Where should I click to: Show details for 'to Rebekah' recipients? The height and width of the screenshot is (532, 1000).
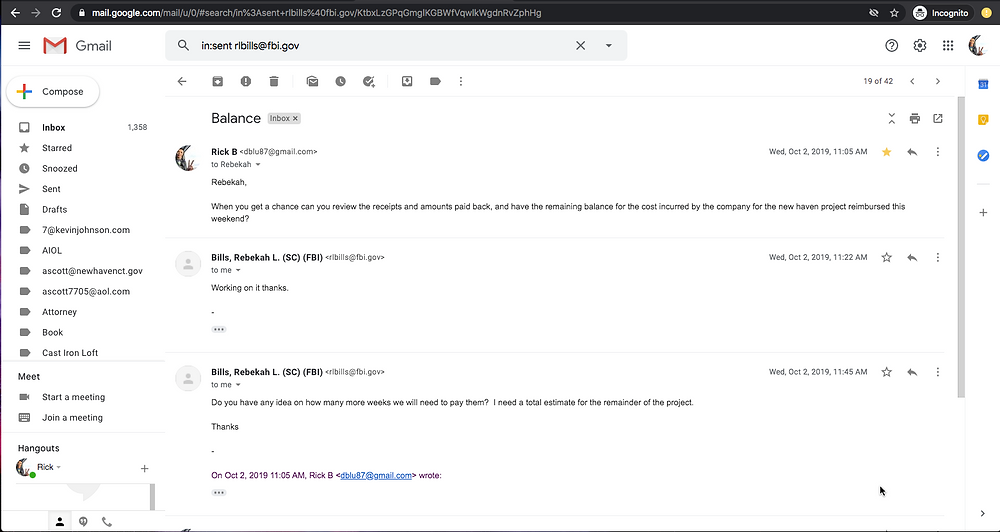tap(258, 165)
